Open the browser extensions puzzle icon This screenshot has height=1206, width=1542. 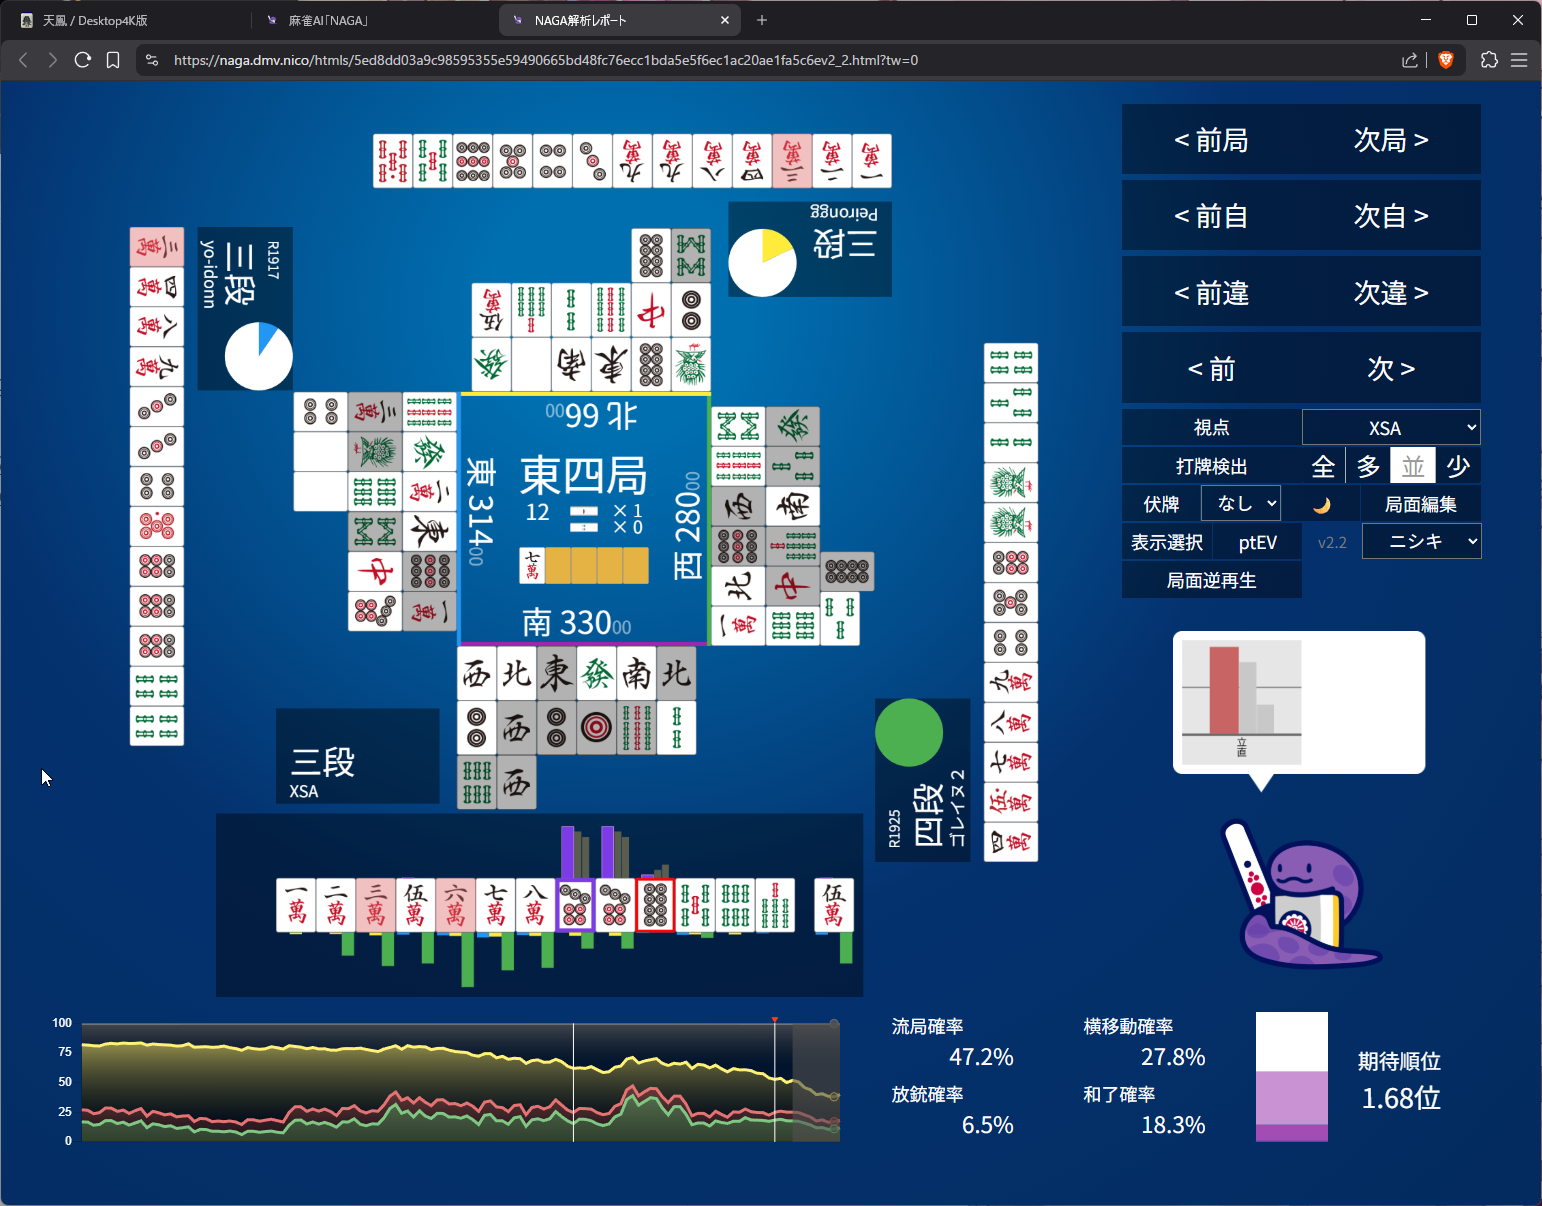pyautogui.click(x=1489, y=60)
